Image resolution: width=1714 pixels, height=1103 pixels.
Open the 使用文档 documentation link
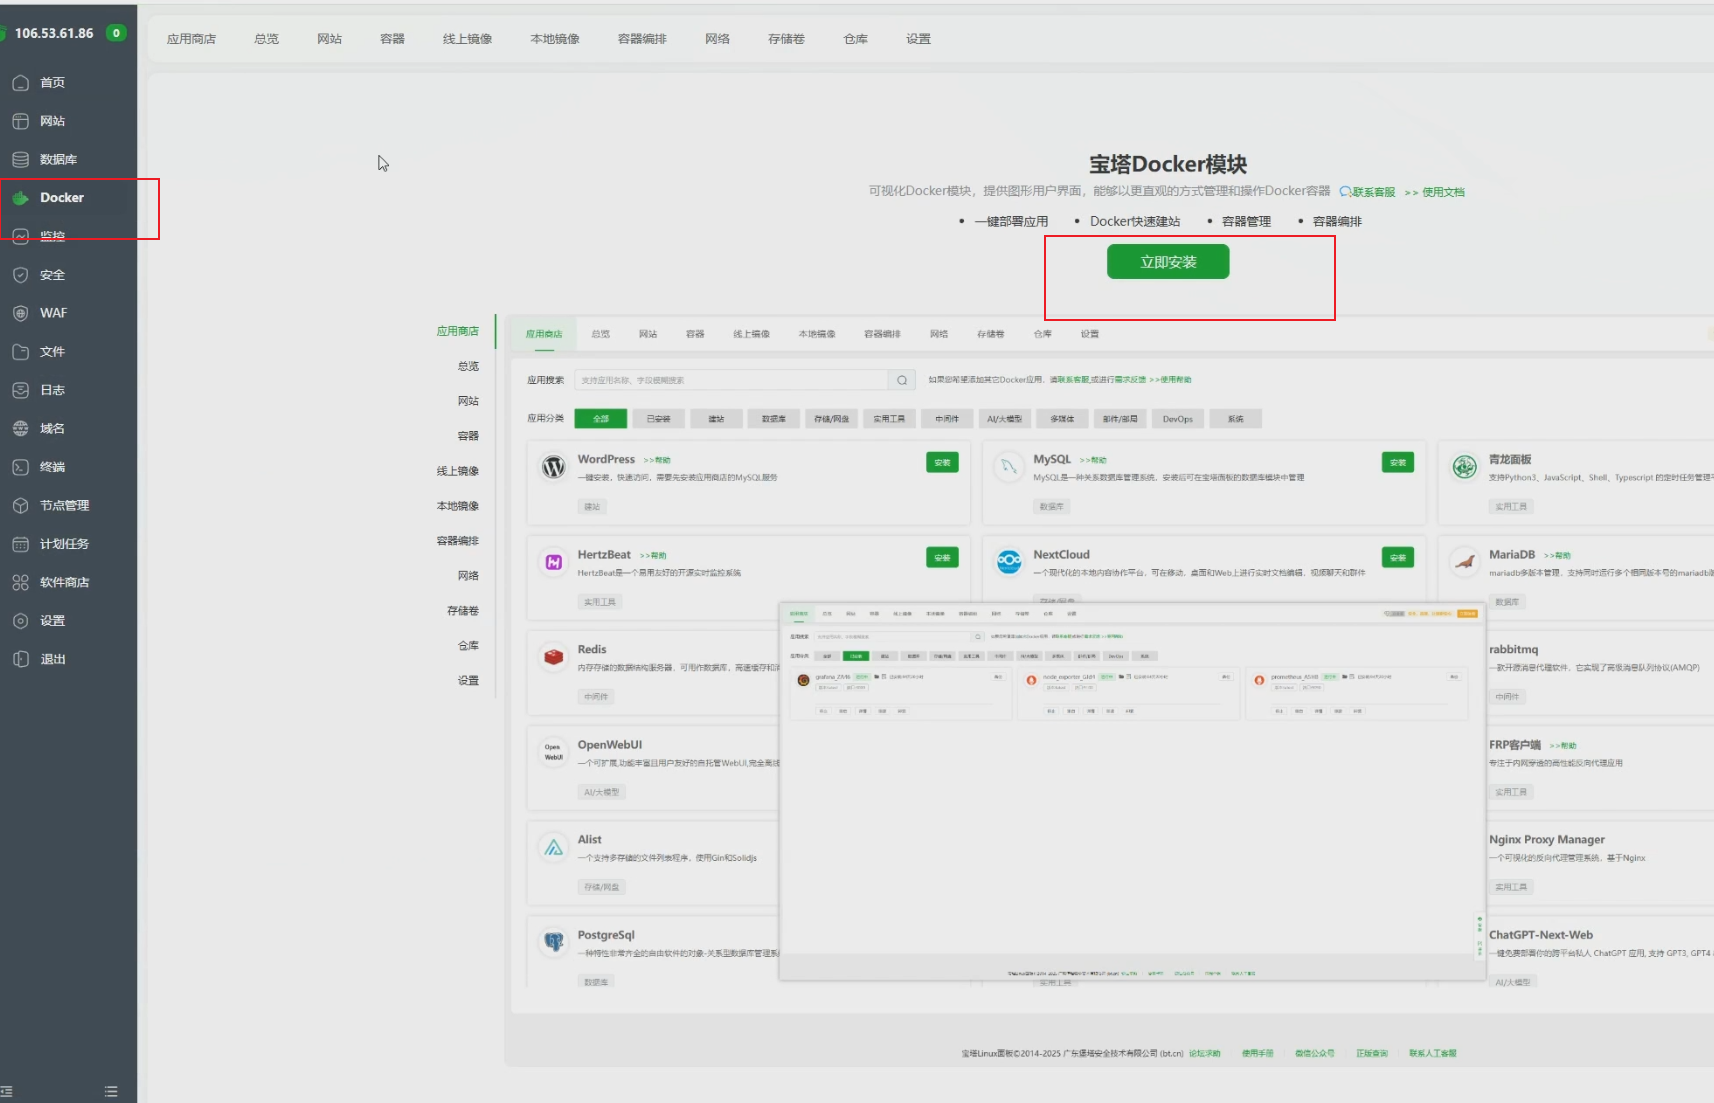(x=1442, y=192)
